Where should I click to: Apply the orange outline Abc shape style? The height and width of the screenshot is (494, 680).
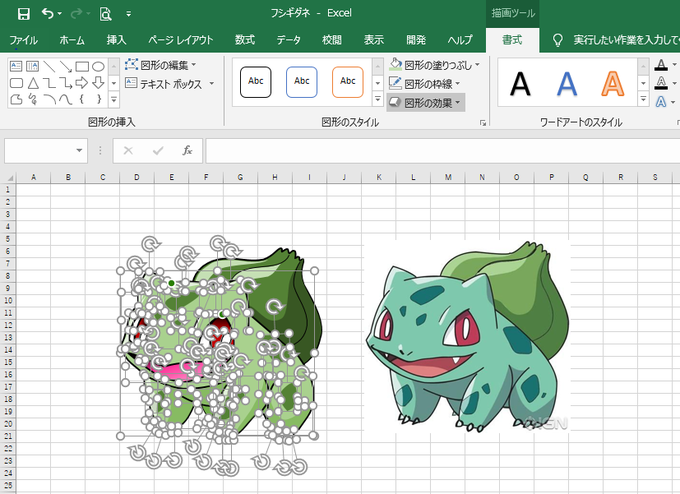click(x=347, y=82)
